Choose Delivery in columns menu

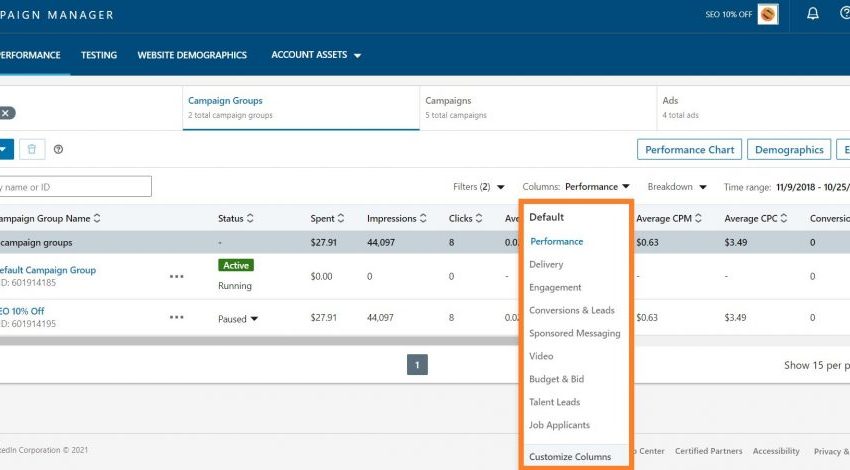pos(546,264)
